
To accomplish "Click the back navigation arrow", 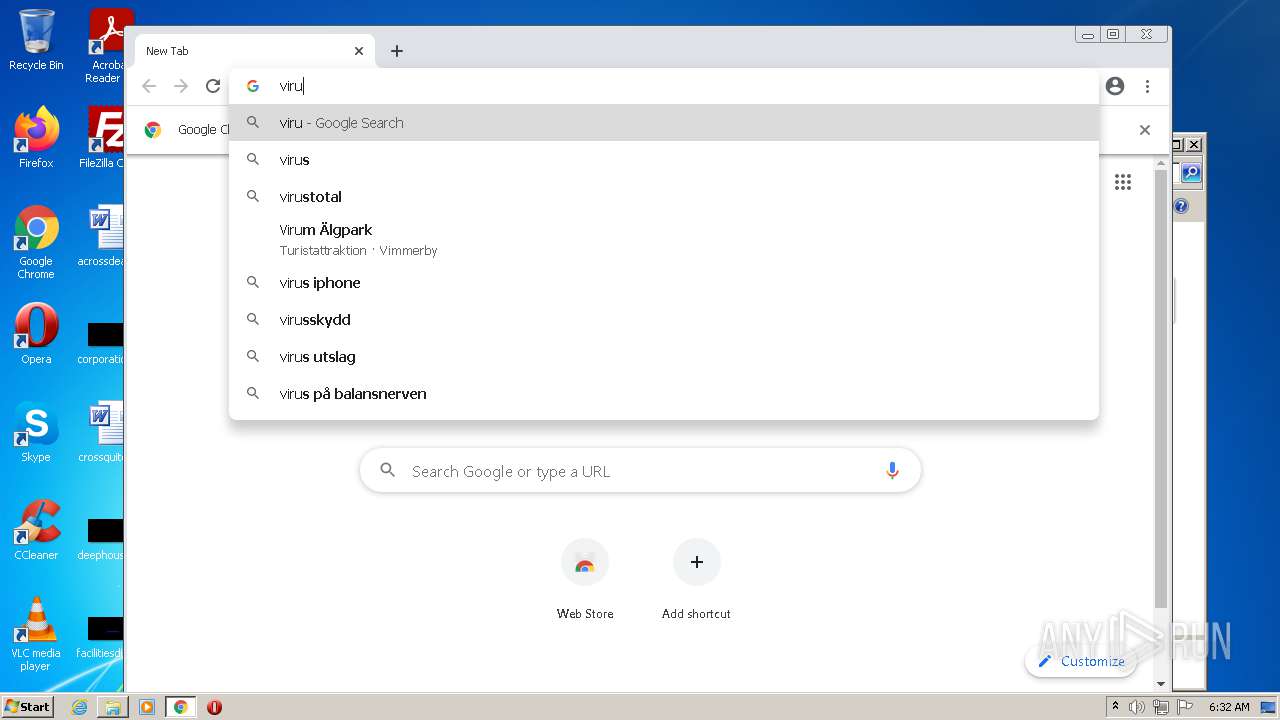I will pos(149,86).
